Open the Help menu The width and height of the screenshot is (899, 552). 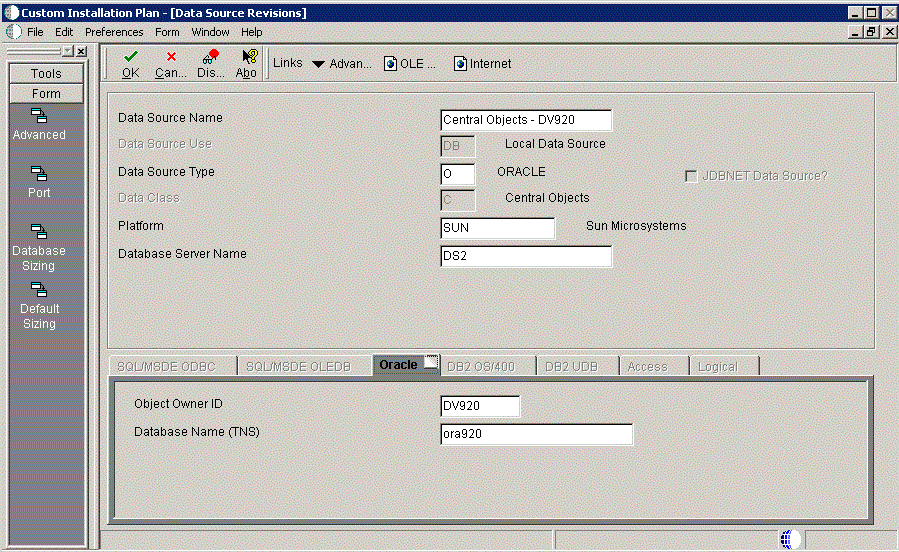[252, 32]
